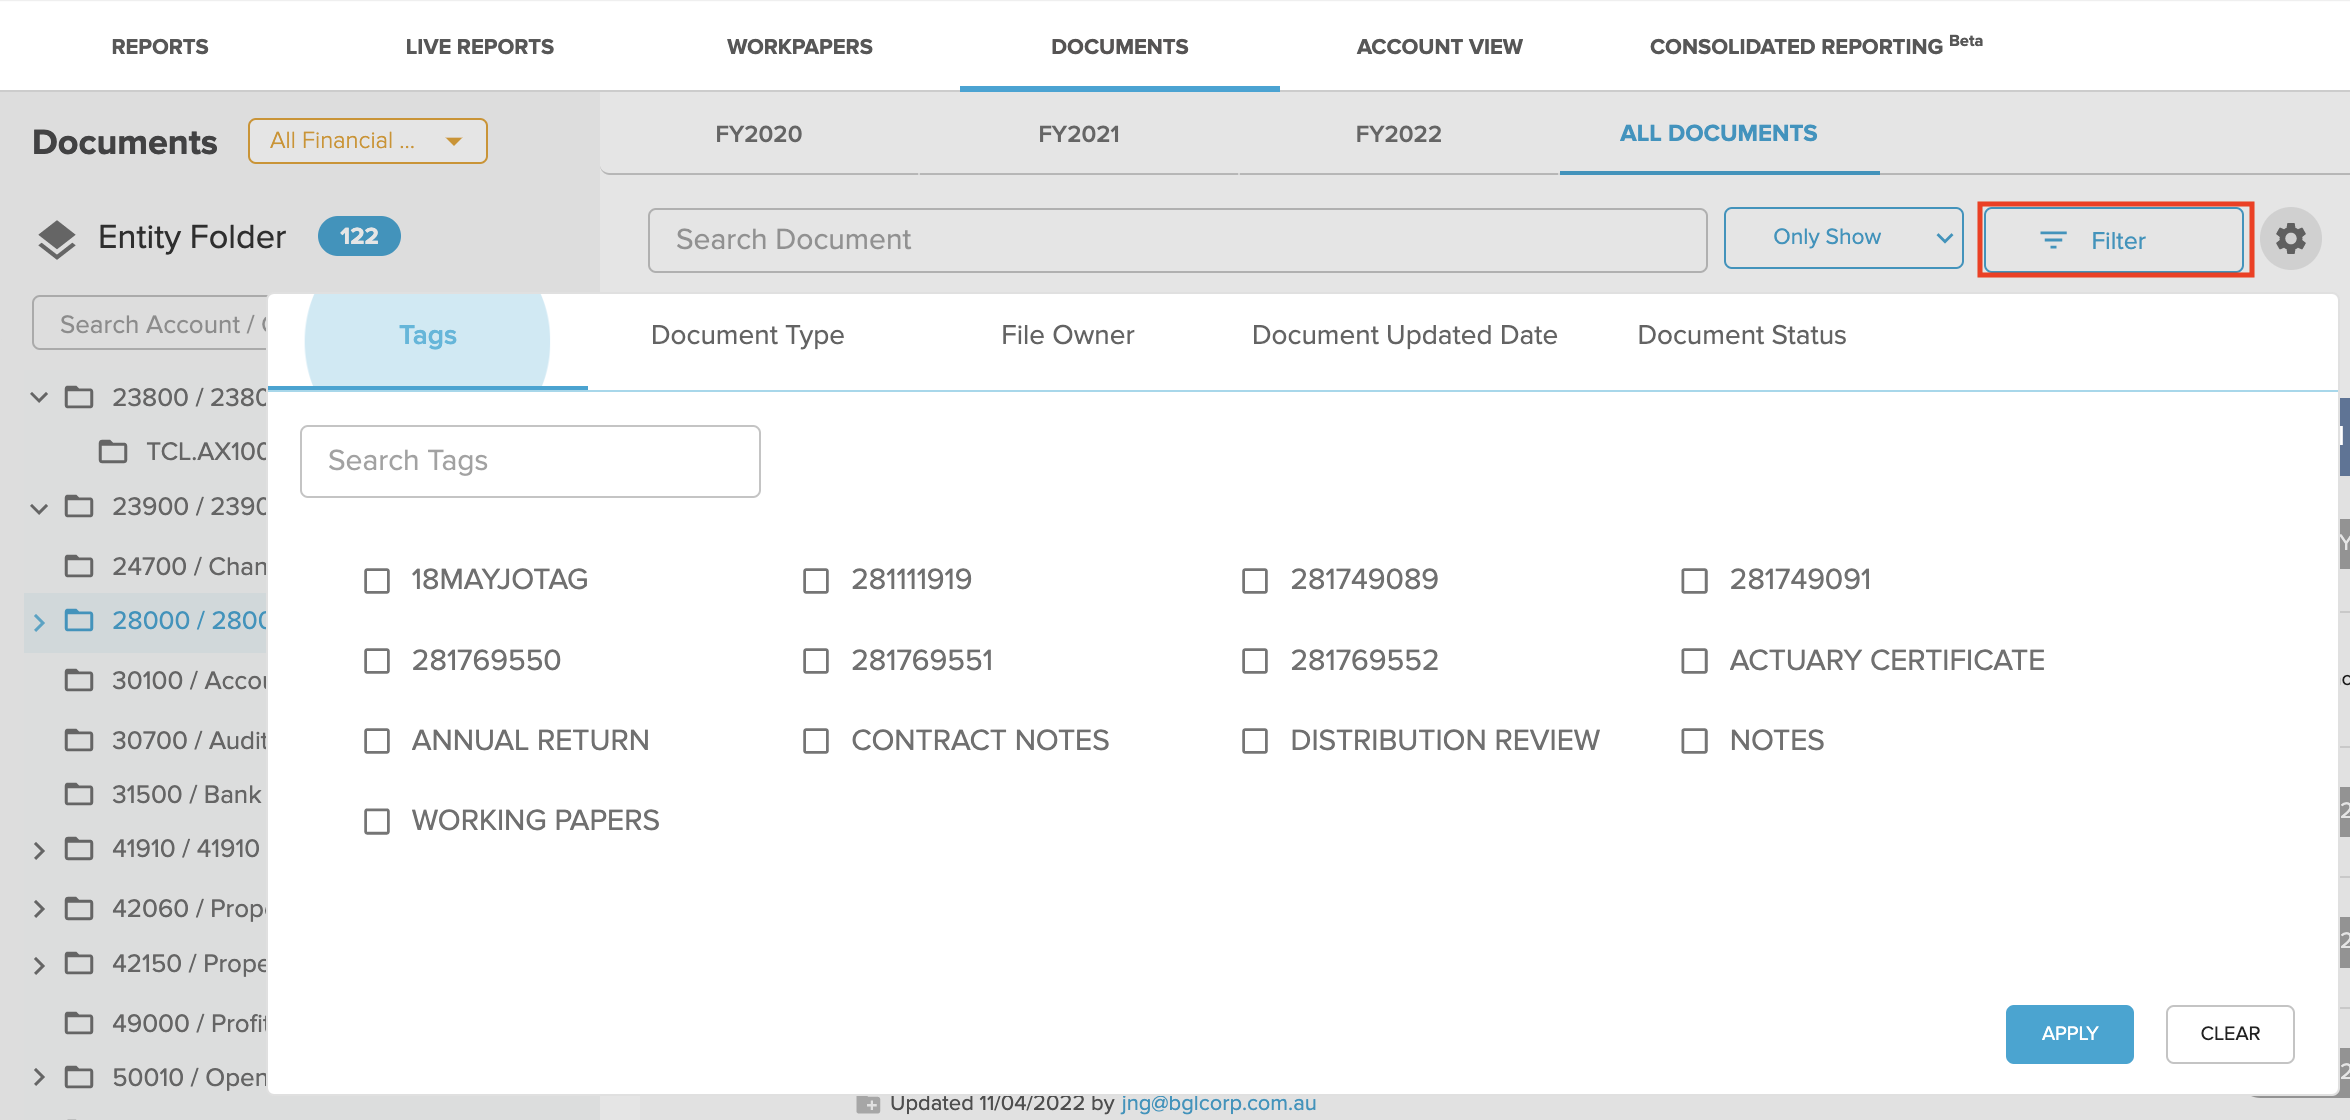
Task: Click the TCL.AX100 folder icon
Action: point(113,452)
